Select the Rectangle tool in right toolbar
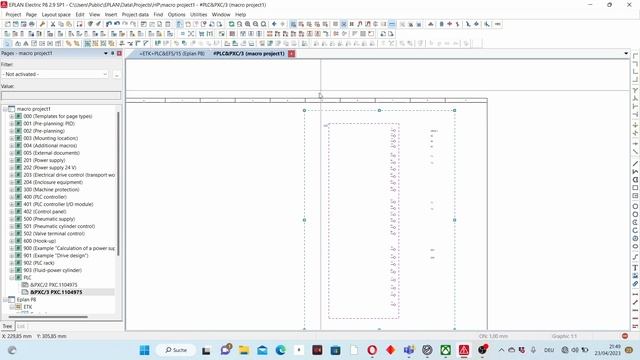 [x=635, y=188]
